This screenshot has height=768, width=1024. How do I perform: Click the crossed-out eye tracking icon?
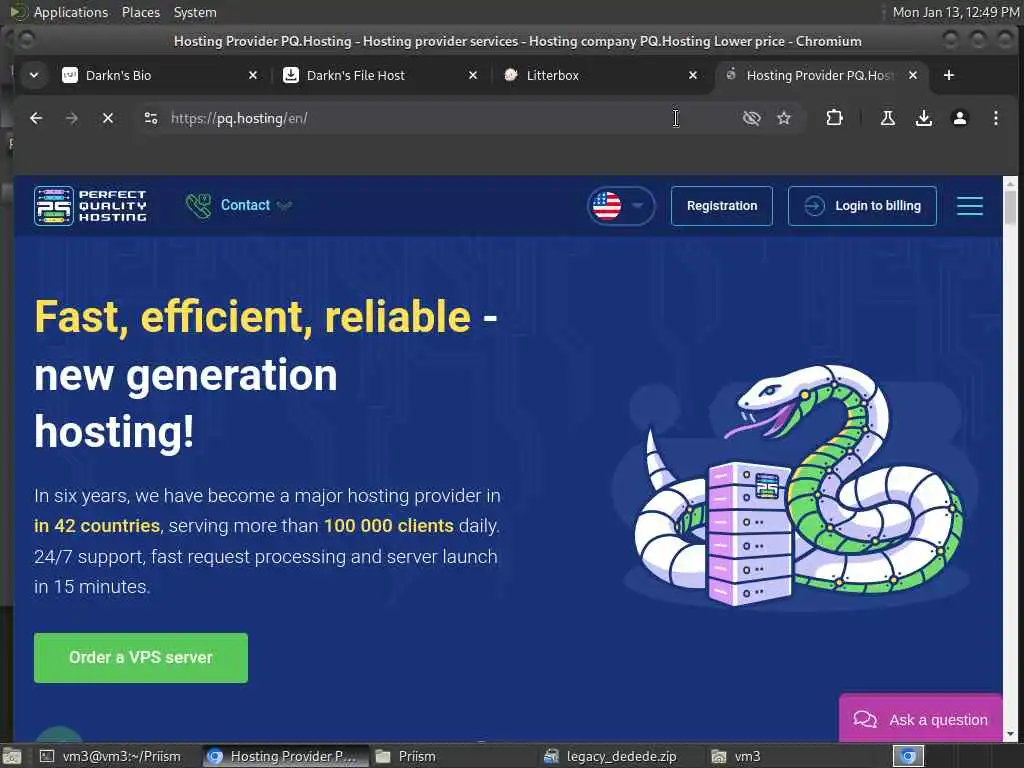click(752, 118)
